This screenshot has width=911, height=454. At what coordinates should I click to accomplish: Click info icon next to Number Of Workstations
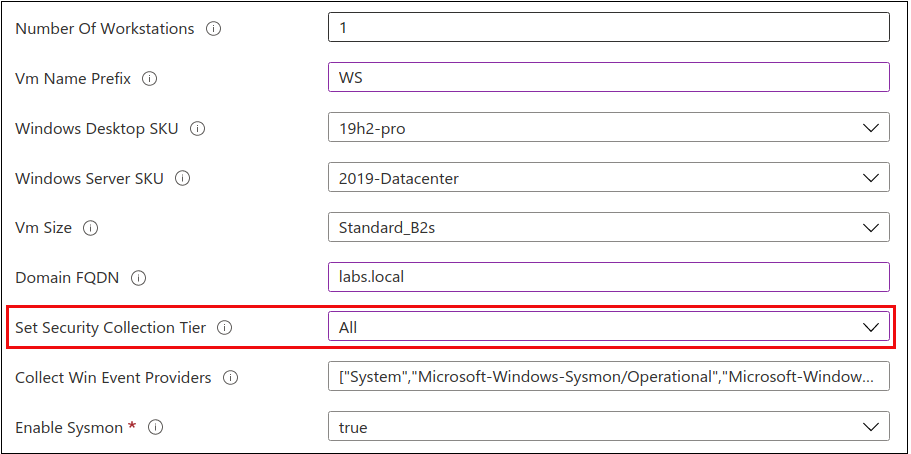(213, 29)
